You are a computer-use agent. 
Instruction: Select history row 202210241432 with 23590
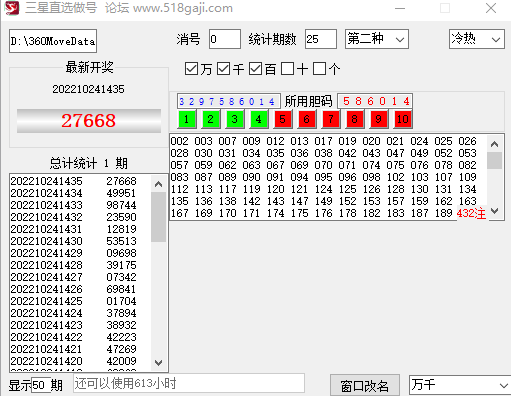[74, 217]
